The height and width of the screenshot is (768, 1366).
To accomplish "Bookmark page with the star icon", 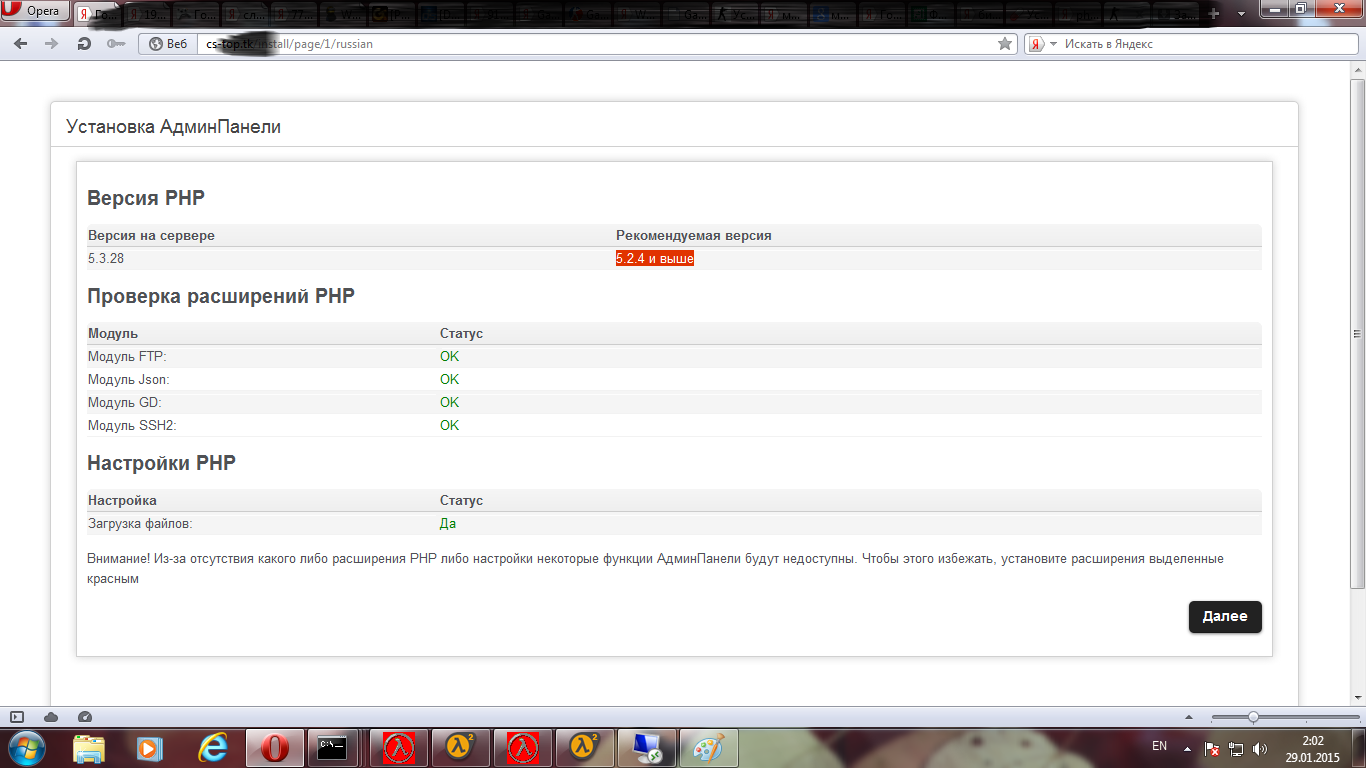I will (1005, 44).
